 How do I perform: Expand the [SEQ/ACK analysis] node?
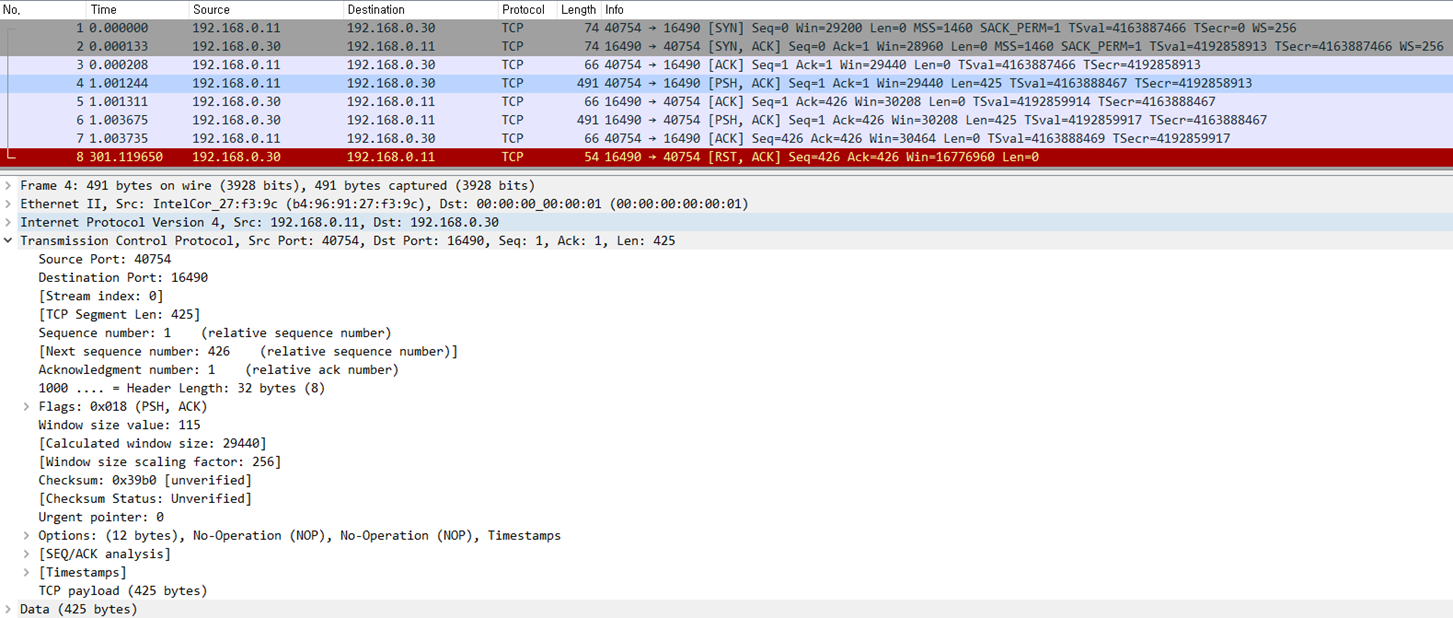27,554
